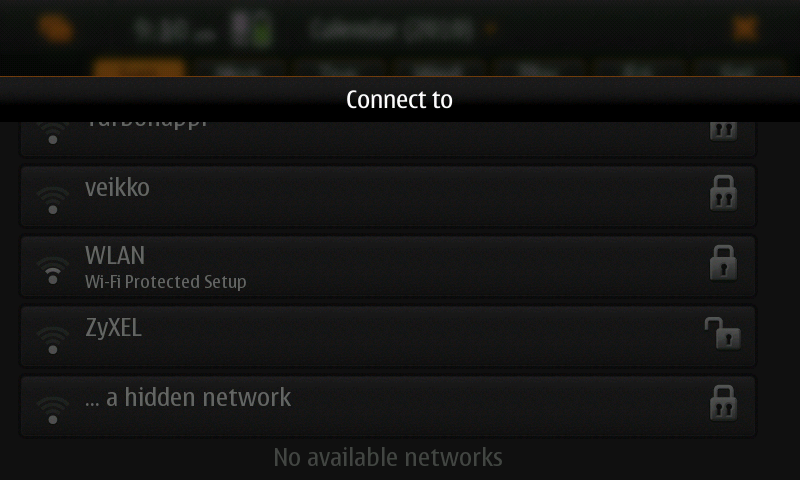Tap the 'No available networks' label

(x=388, y=457)
